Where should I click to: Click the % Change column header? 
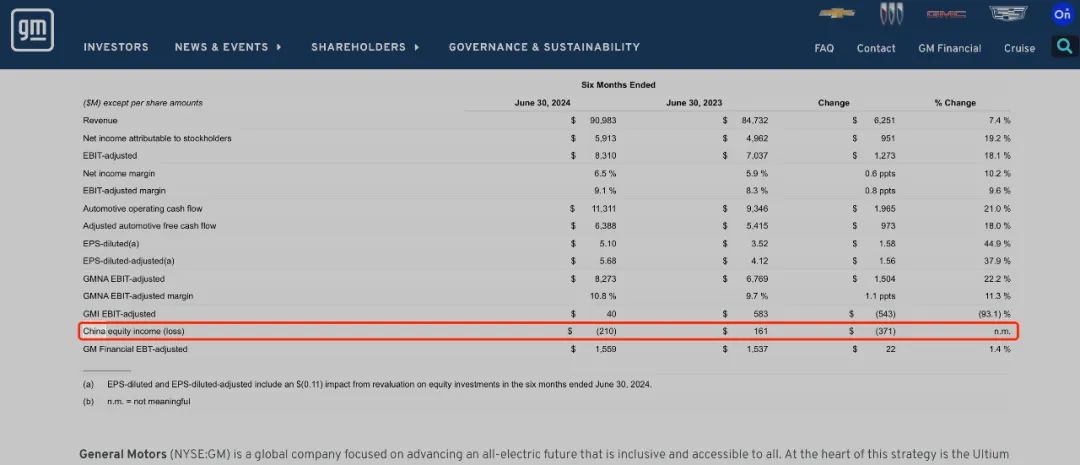955,103
